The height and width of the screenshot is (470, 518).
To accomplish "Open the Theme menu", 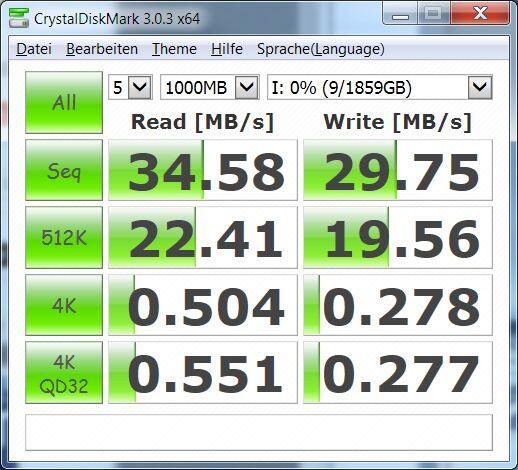I will [x=174, y=49].
